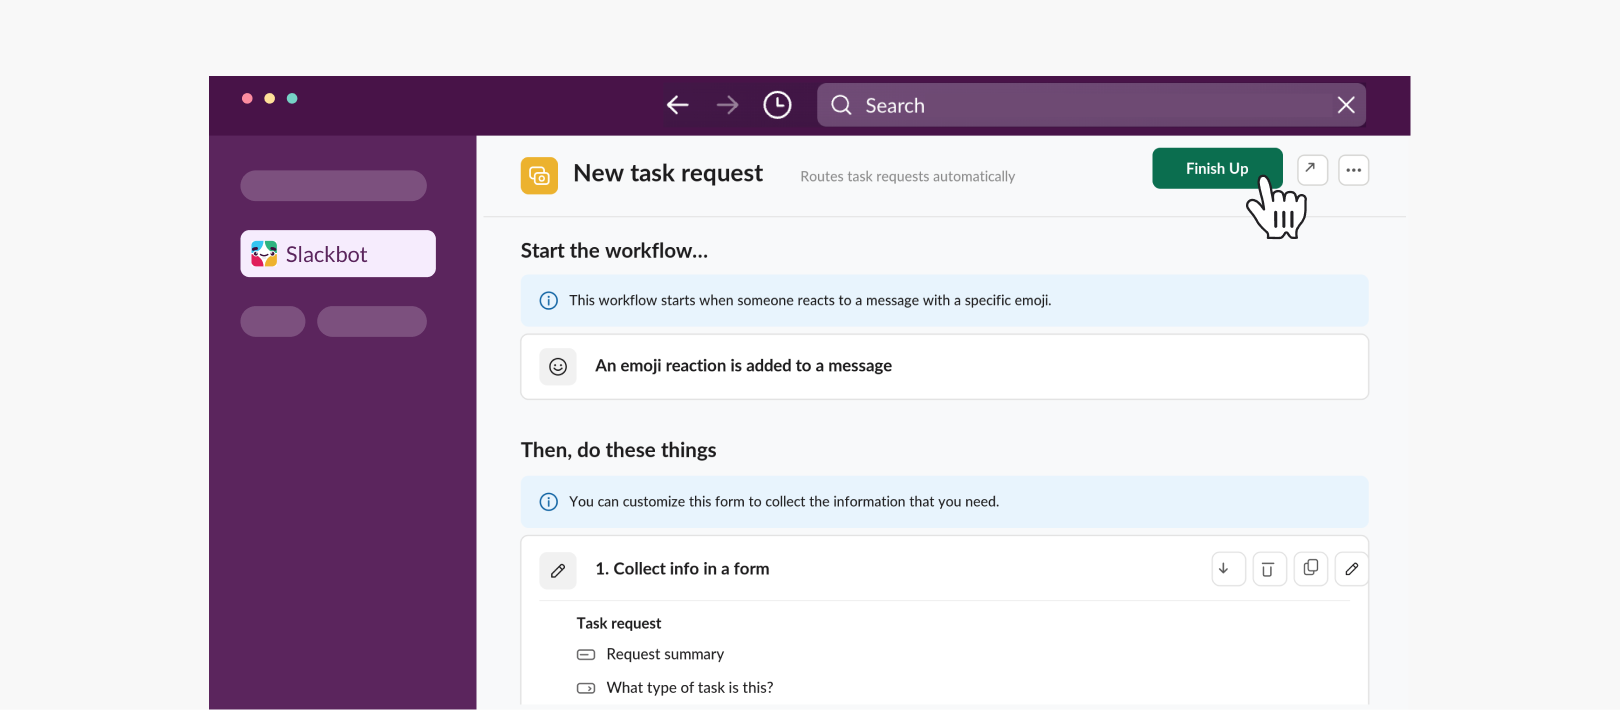
Task: Click the red window close dot
Action: click(x=247, y=98)
